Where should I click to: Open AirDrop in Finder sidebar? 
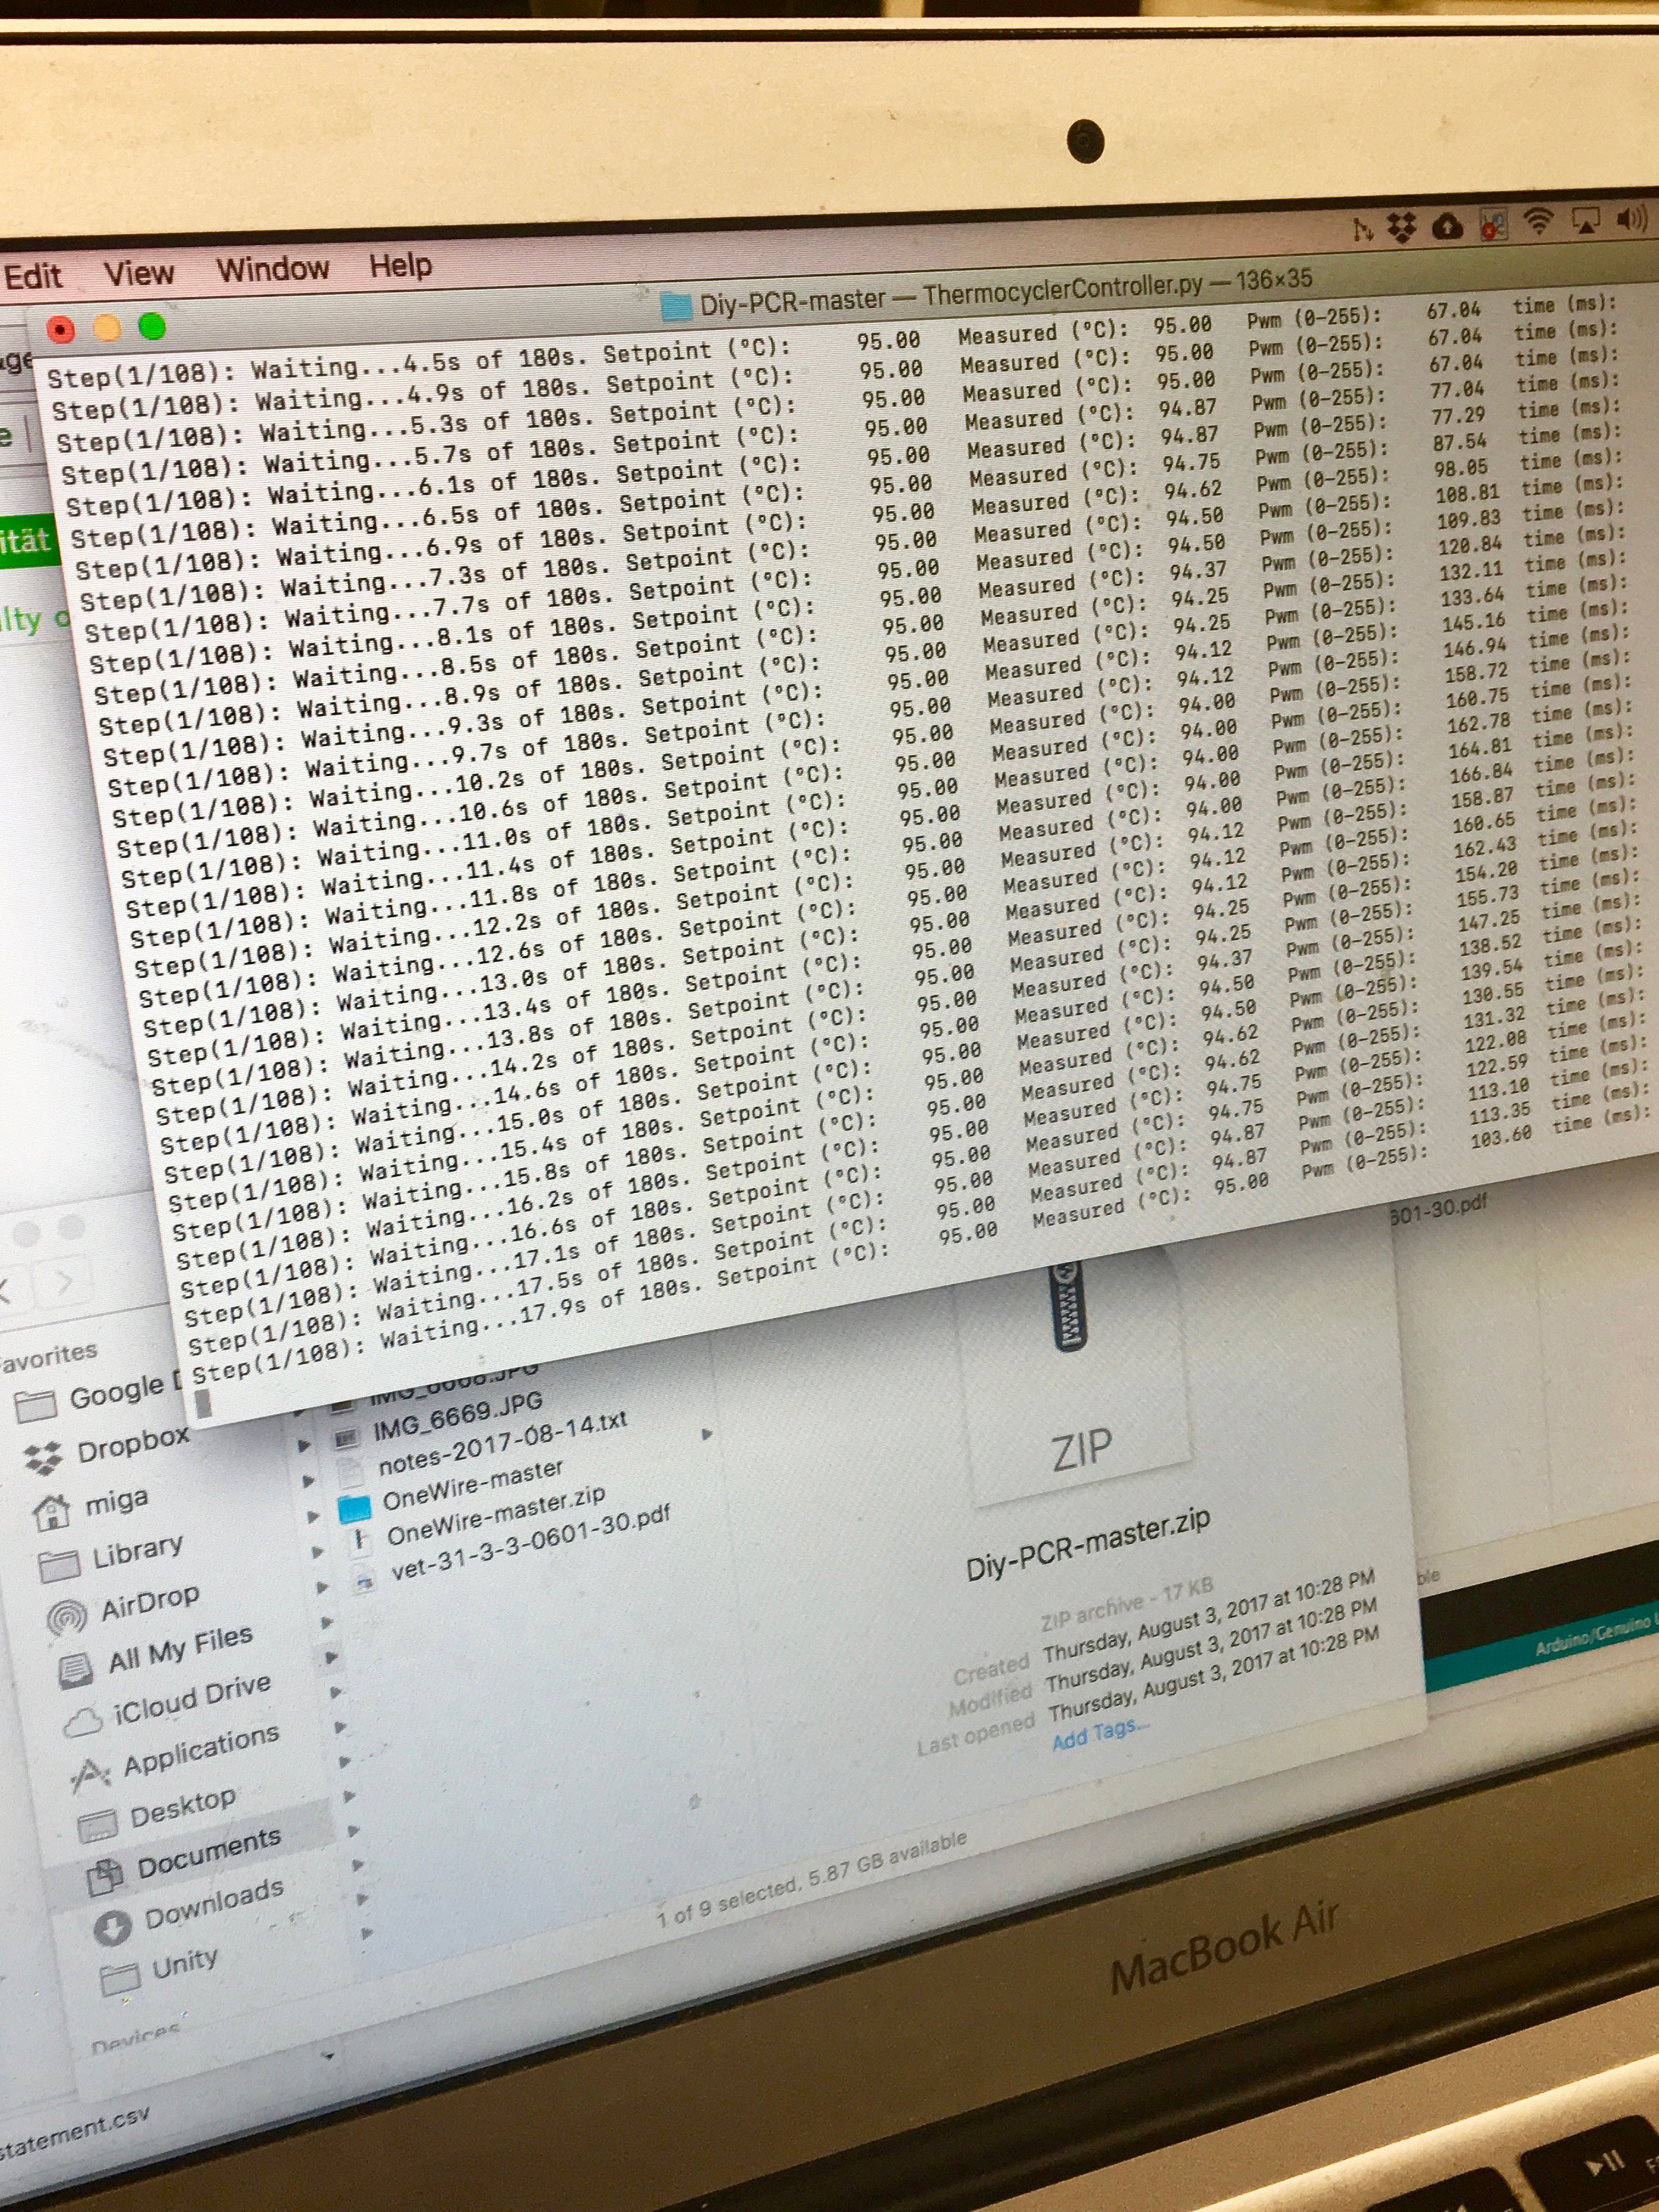(x=123, y=1608)
